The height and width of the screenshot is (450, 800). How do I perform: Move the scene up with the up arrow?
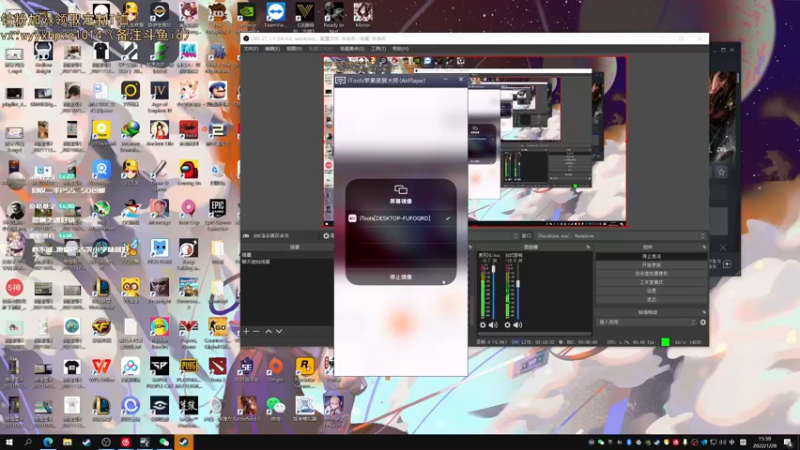tap(268, 331)
